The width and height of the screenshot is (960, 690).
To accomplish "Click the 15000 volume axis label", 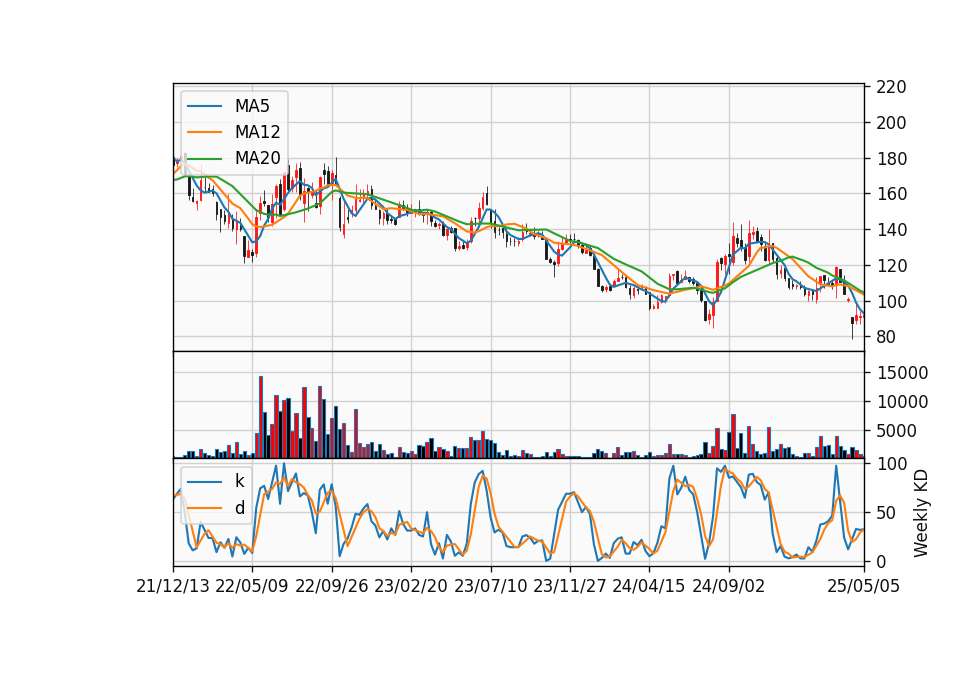I will click(902, 373).
